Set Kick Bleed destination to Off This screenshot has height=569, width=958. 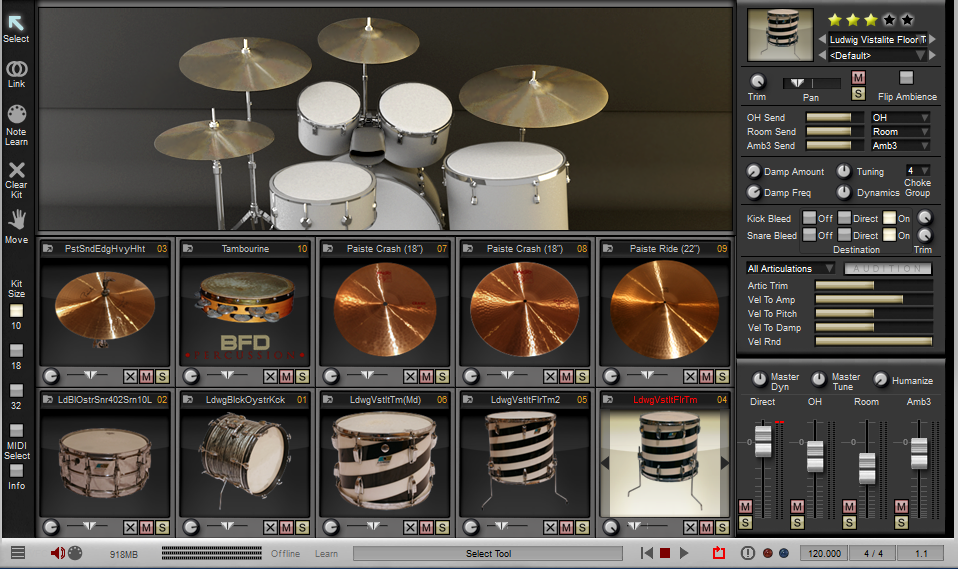tap(809, 218)
